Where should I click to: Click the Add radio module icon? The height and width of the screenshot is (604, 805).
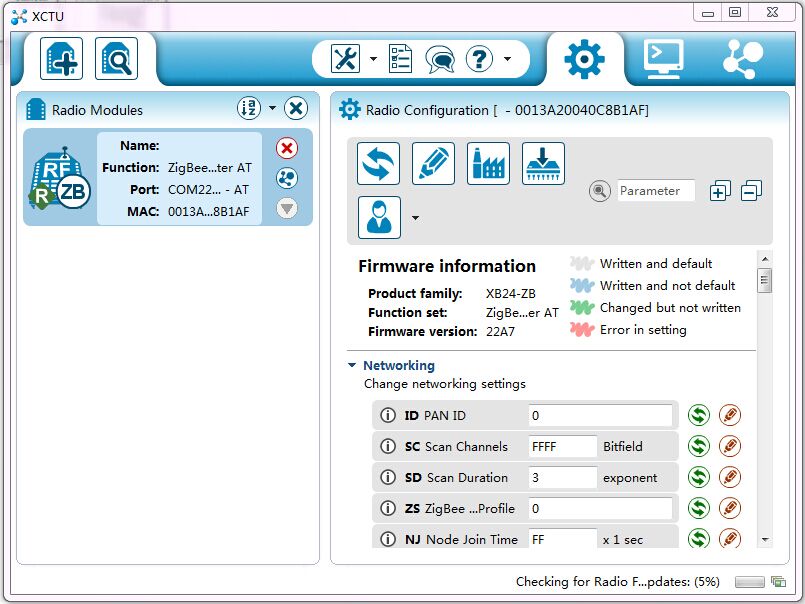coord(62,59)
